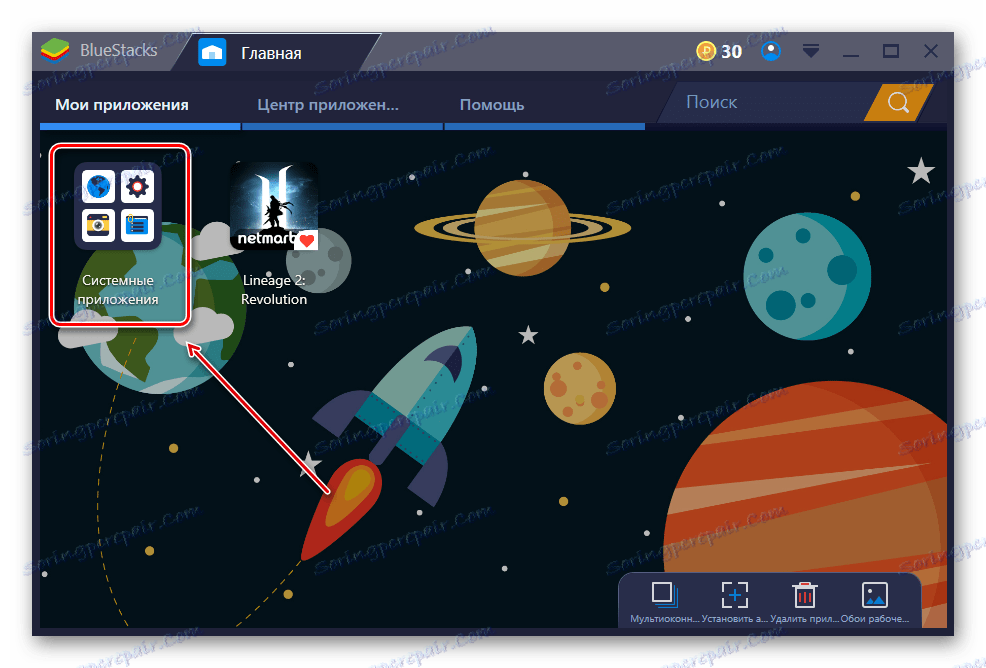Click the orange search magnifier button
Viewport: 986px width, 668px height.
[x=898, y=102]
